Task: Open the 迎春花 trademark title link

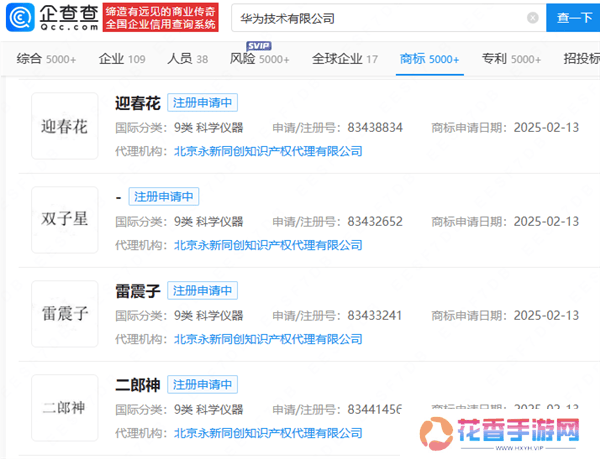Action: pyautogui.click(x=137, y=102)
